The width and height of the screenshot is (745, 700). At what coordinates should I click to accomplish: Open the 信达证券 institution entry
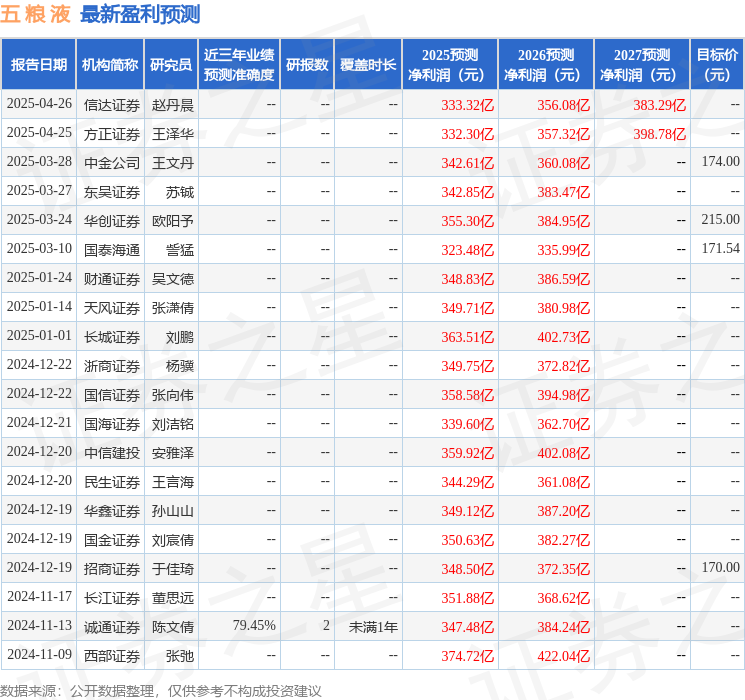tap(111, 104)
